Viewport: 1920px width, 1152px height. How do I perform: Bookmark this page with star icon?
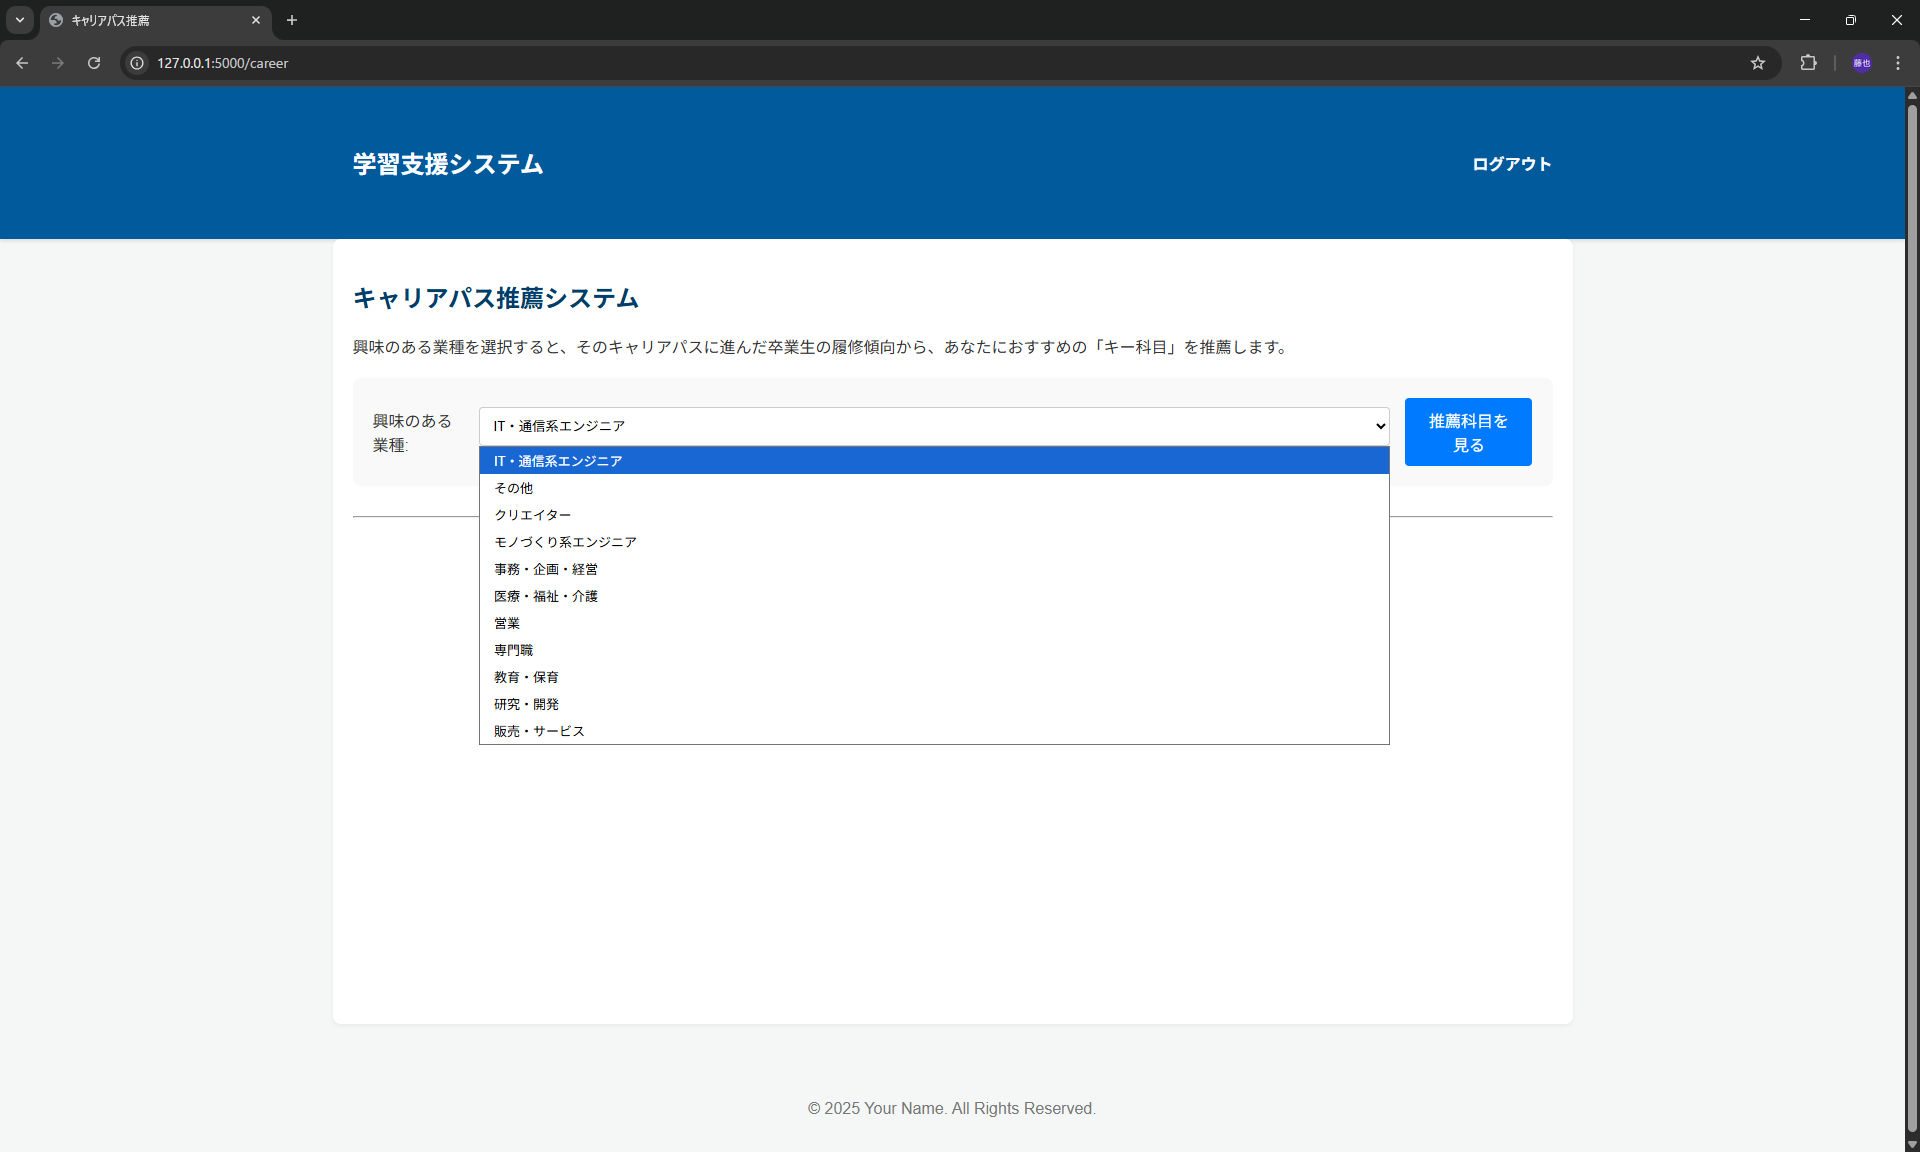point(1758,63)
